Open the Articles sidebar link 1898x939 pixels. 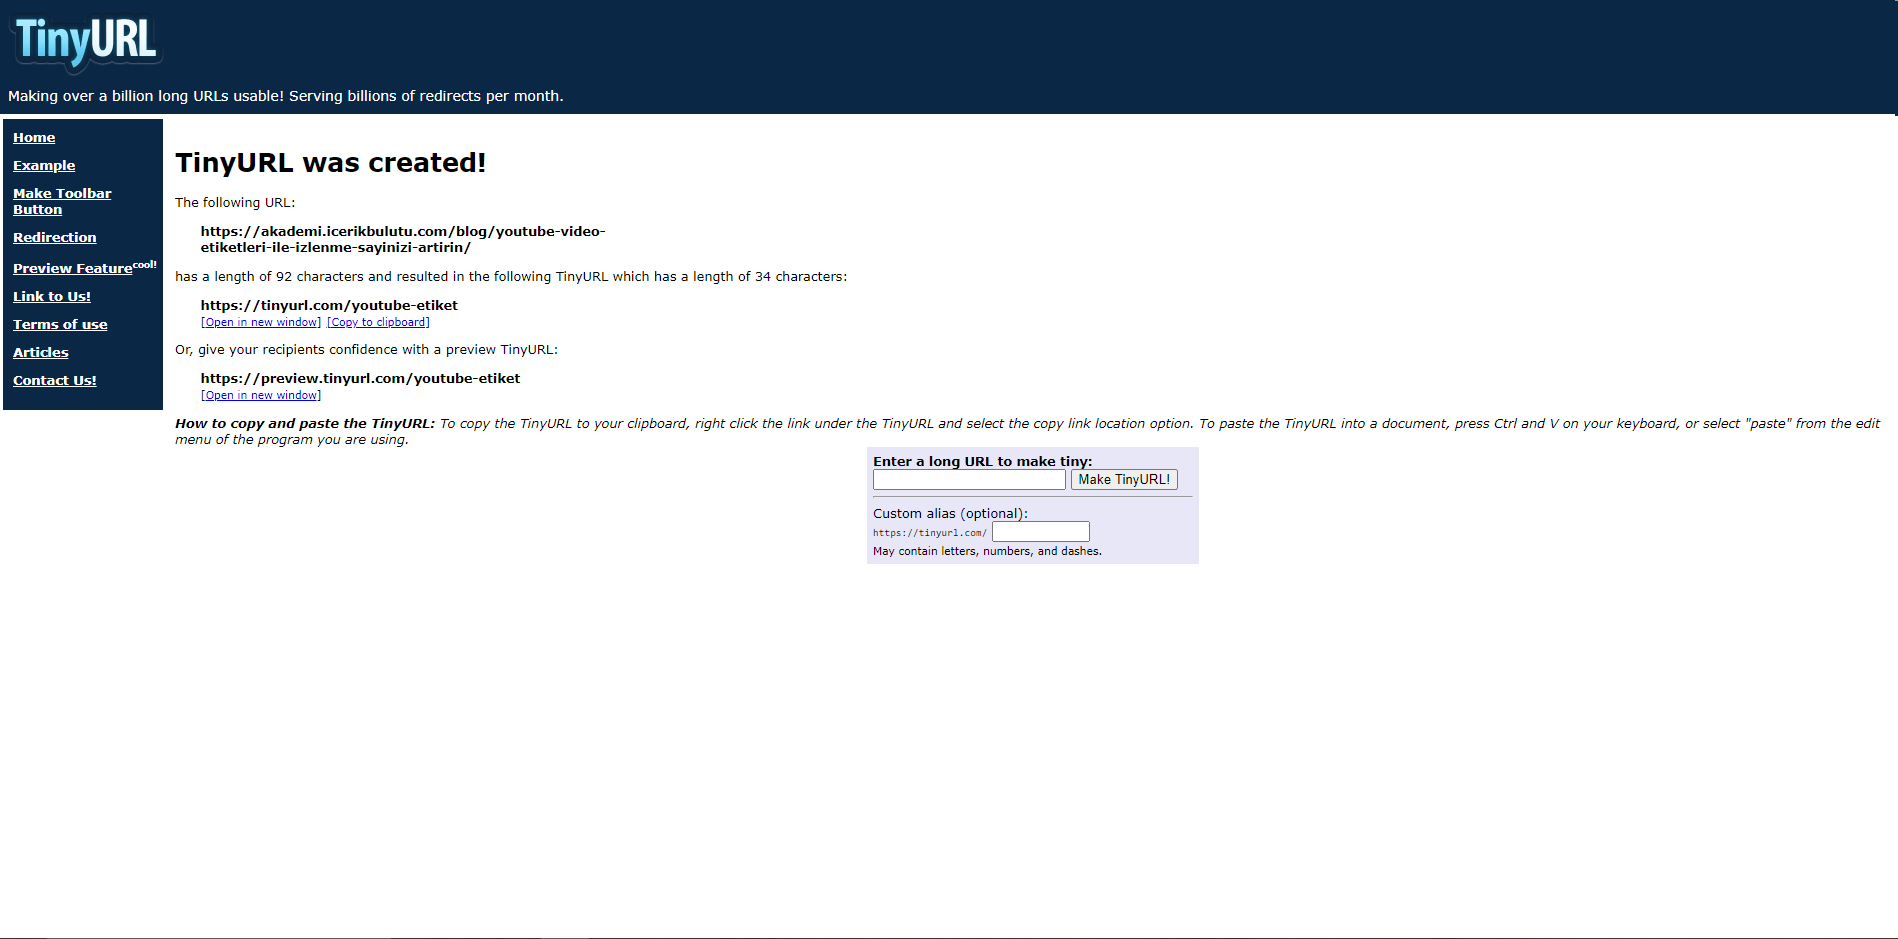[x=41, y=353]
